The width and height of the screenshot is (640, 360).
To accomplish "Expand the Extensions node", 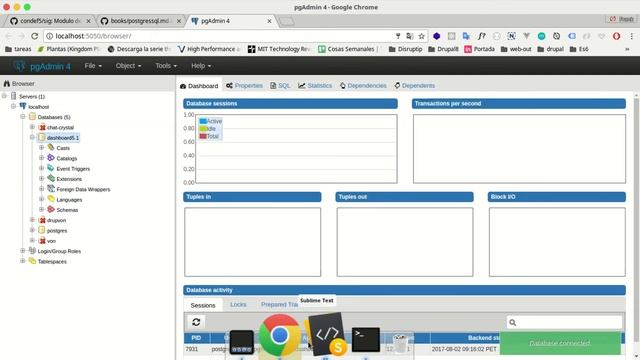I will tap(42, 178).
